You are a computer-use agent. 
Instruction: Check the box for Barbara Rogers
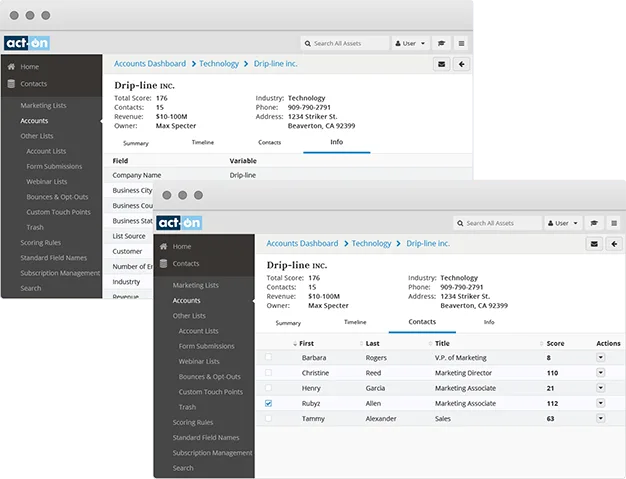[x=268, y=357]
